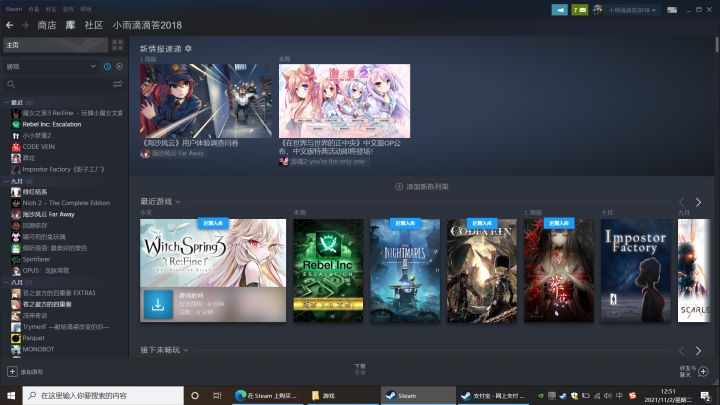720x405 pixels.
Task: Open the 商店 store tab
Action: coord(46,25)
